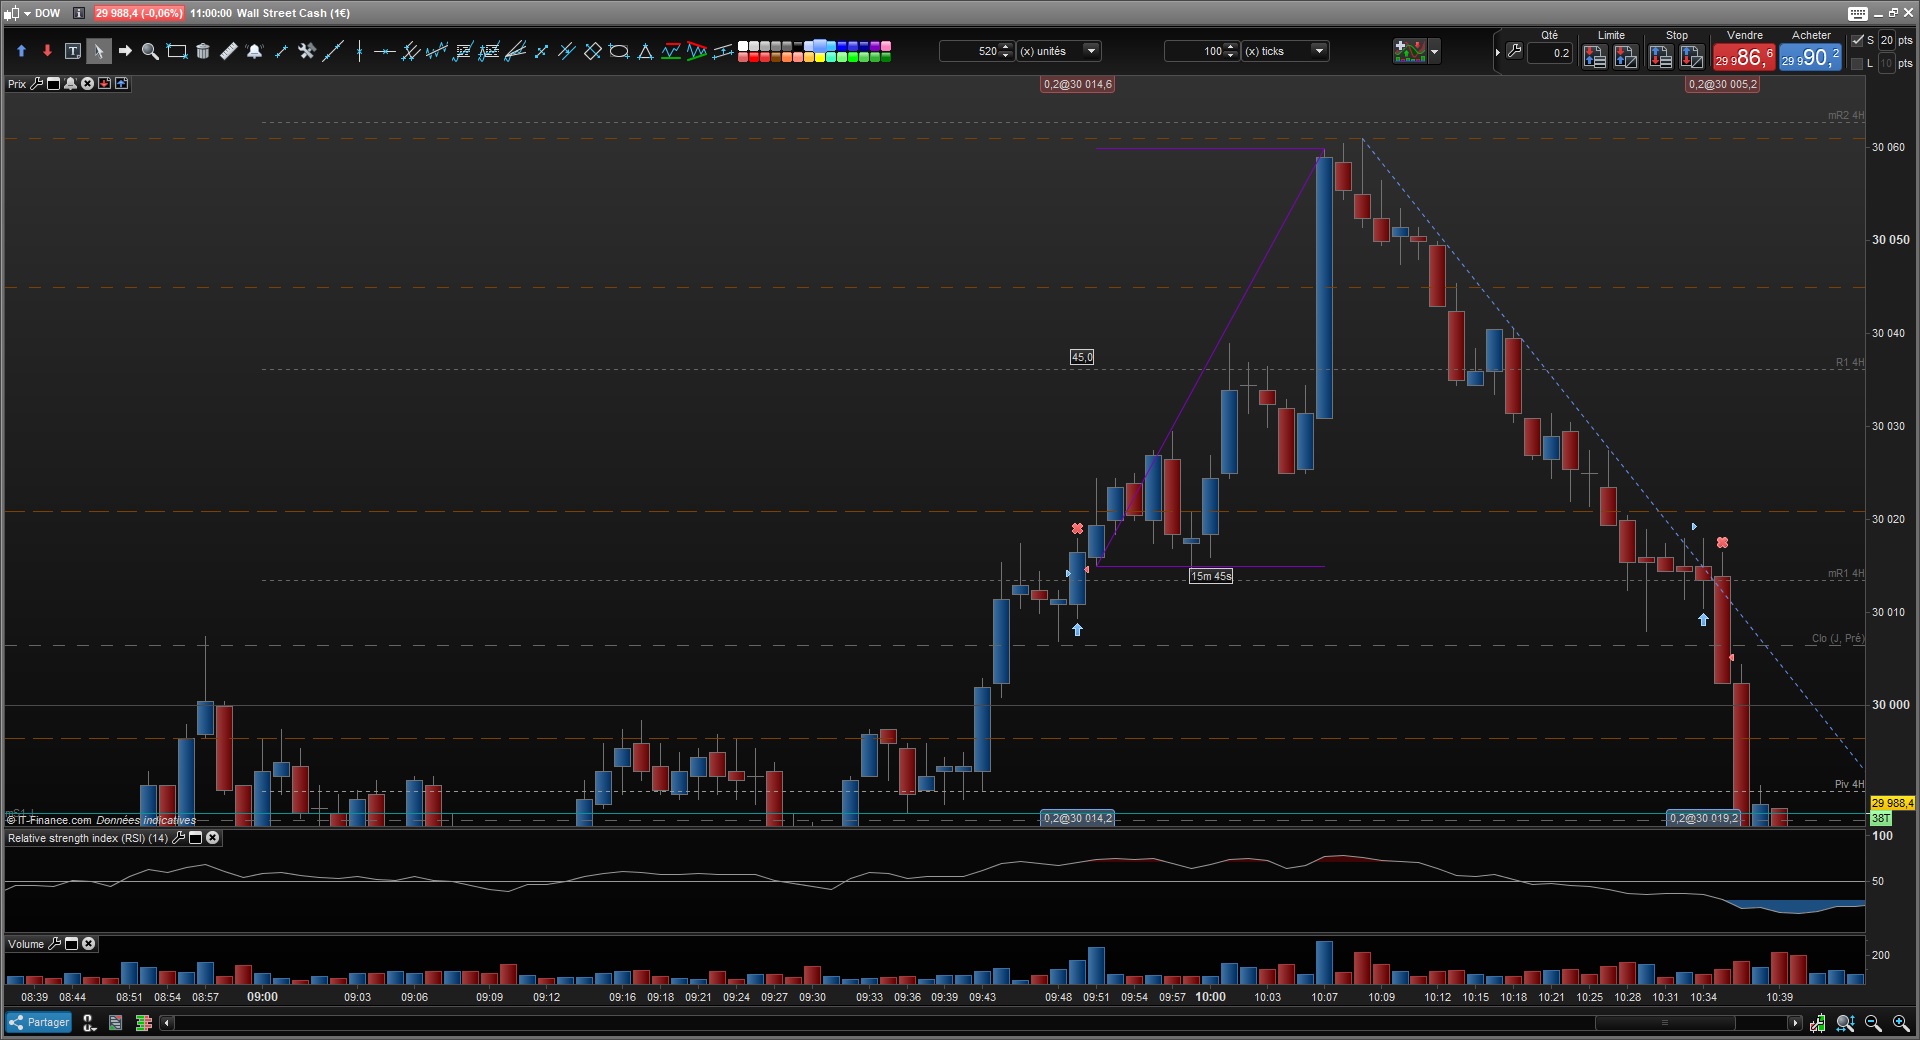
Task: Activate the magnifier zoom tool
Action: point(150,51)
